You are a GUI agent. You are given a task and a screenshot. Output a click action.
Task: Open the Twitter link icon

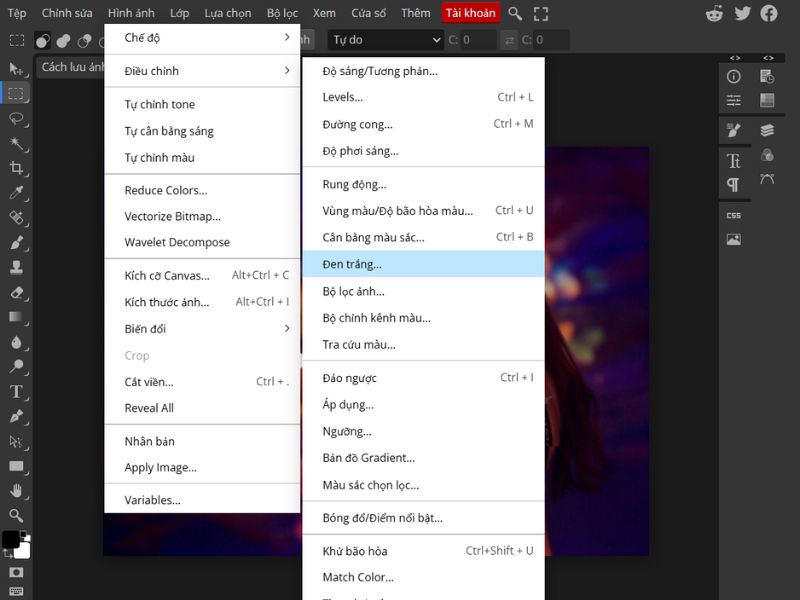coord(742,13)
